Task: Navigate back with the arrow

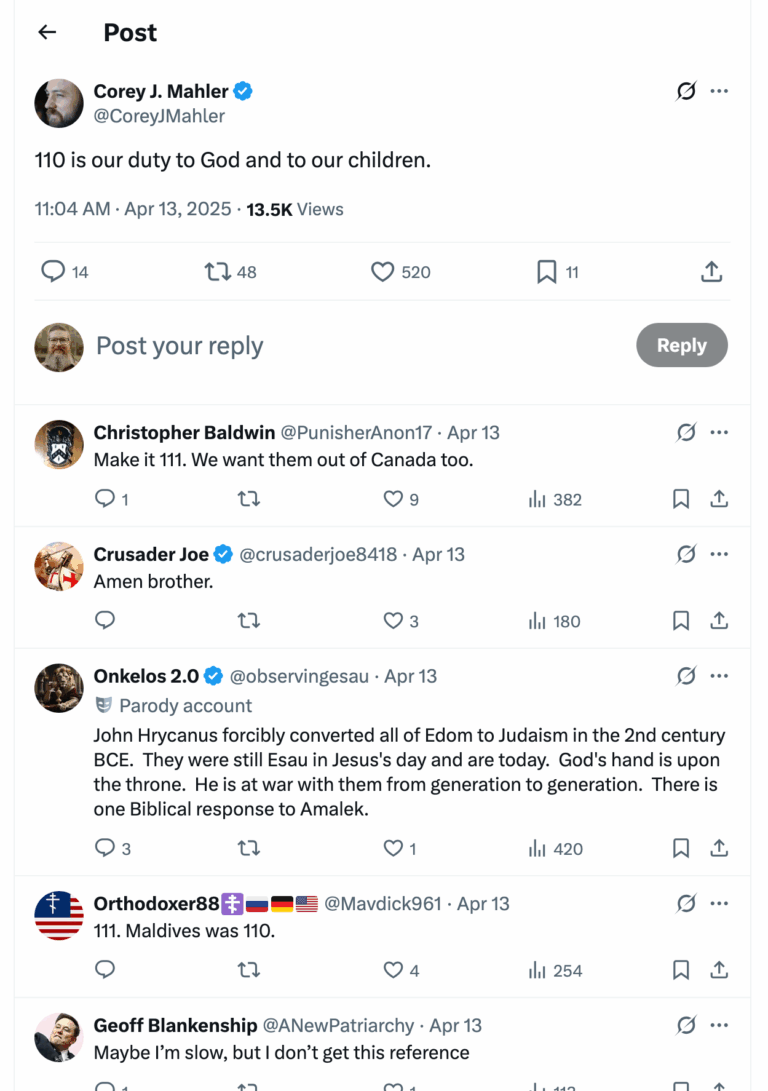Action: coord(47,32)
